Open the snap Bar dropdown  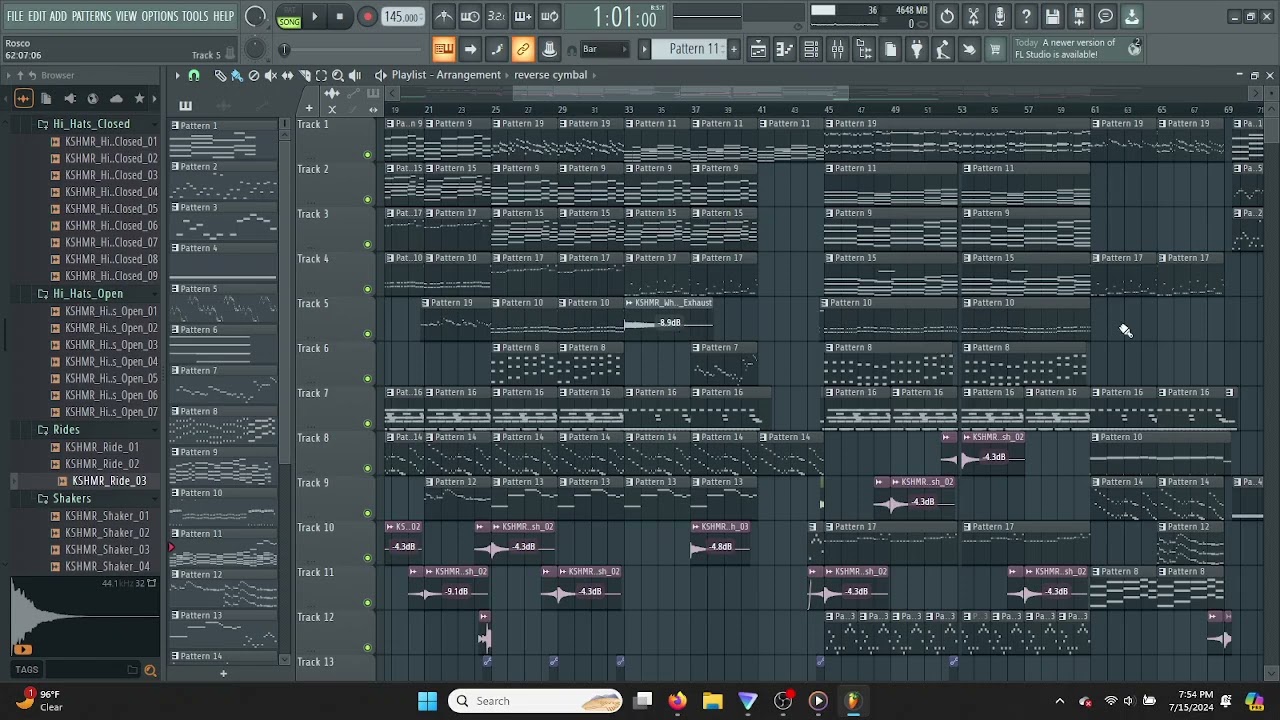[605, 49]
